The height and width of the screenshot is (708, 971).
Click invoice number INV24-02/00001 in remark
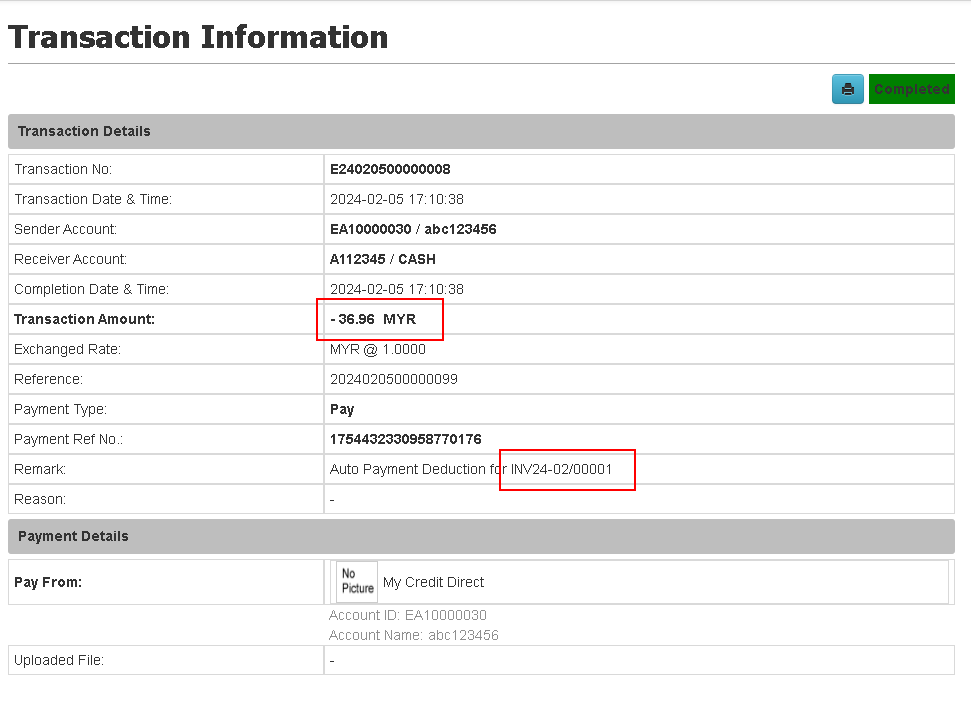(561, 469)
